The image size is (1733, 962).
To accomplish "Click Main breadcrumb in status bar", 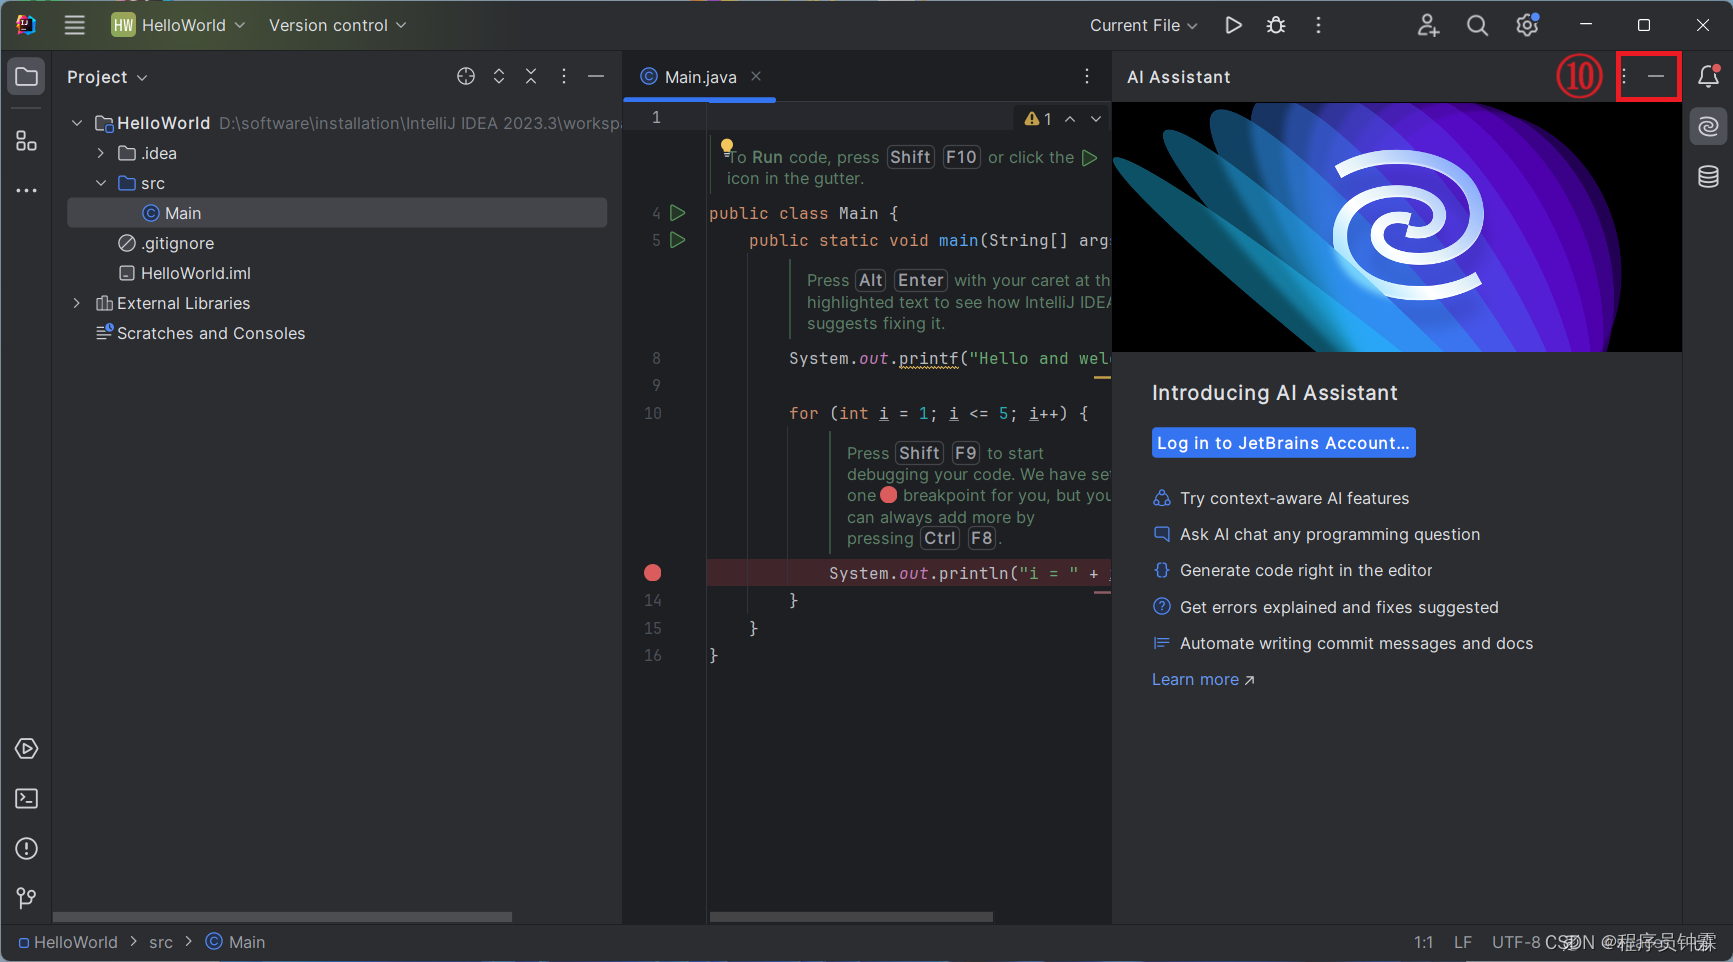I will pyautogui.click(x=236, y=942).
